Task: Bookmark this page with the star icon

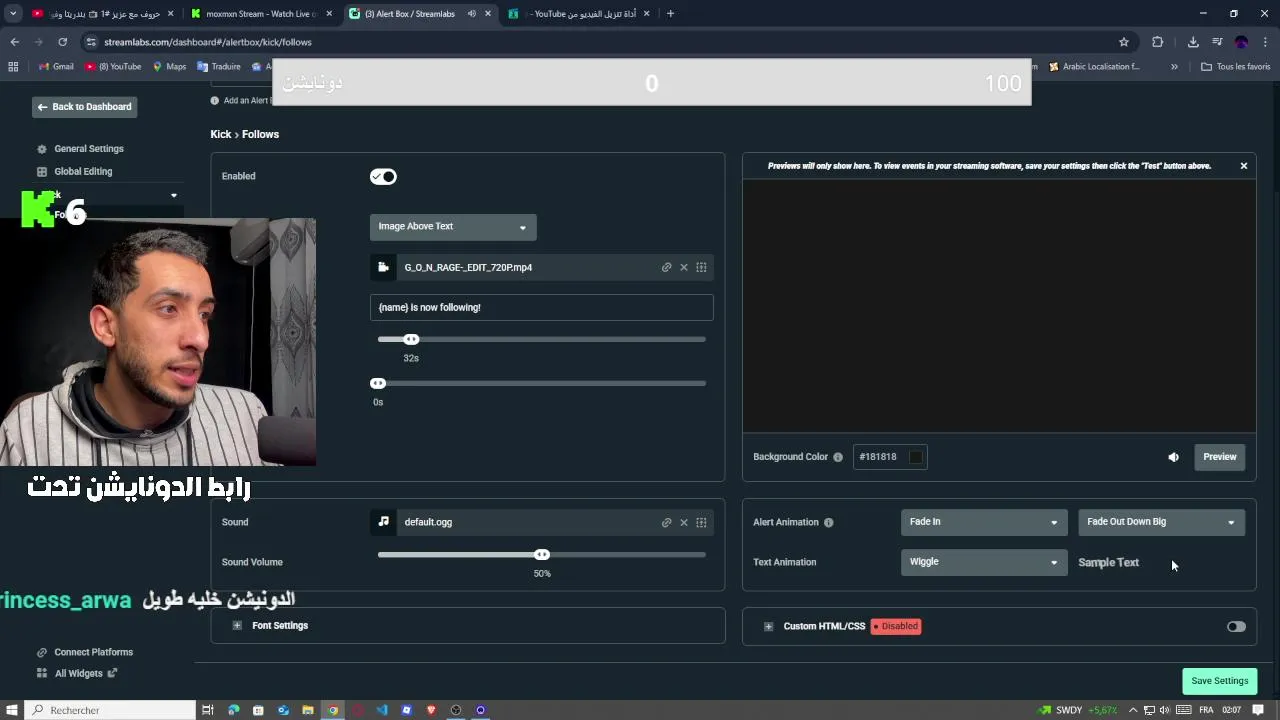Action: point(1124,42)
